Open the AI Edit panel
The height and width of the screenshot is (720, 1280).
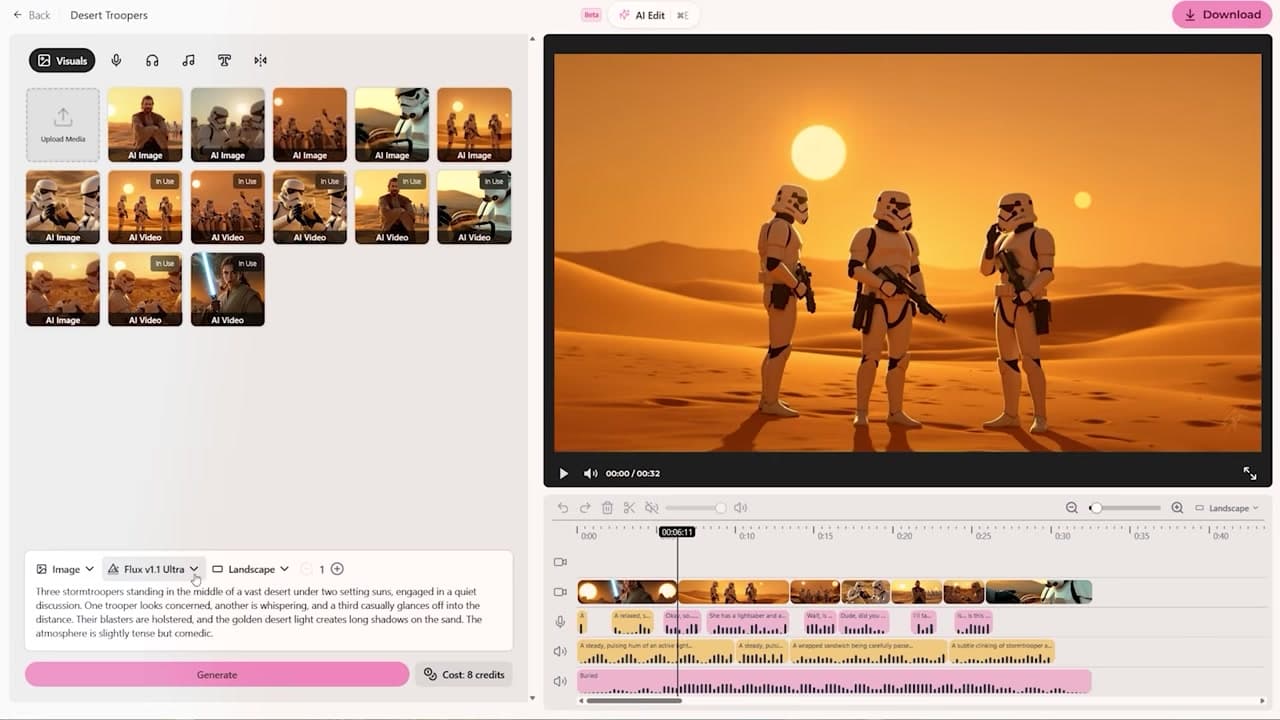pyautogui.click(x=653, y=15)
